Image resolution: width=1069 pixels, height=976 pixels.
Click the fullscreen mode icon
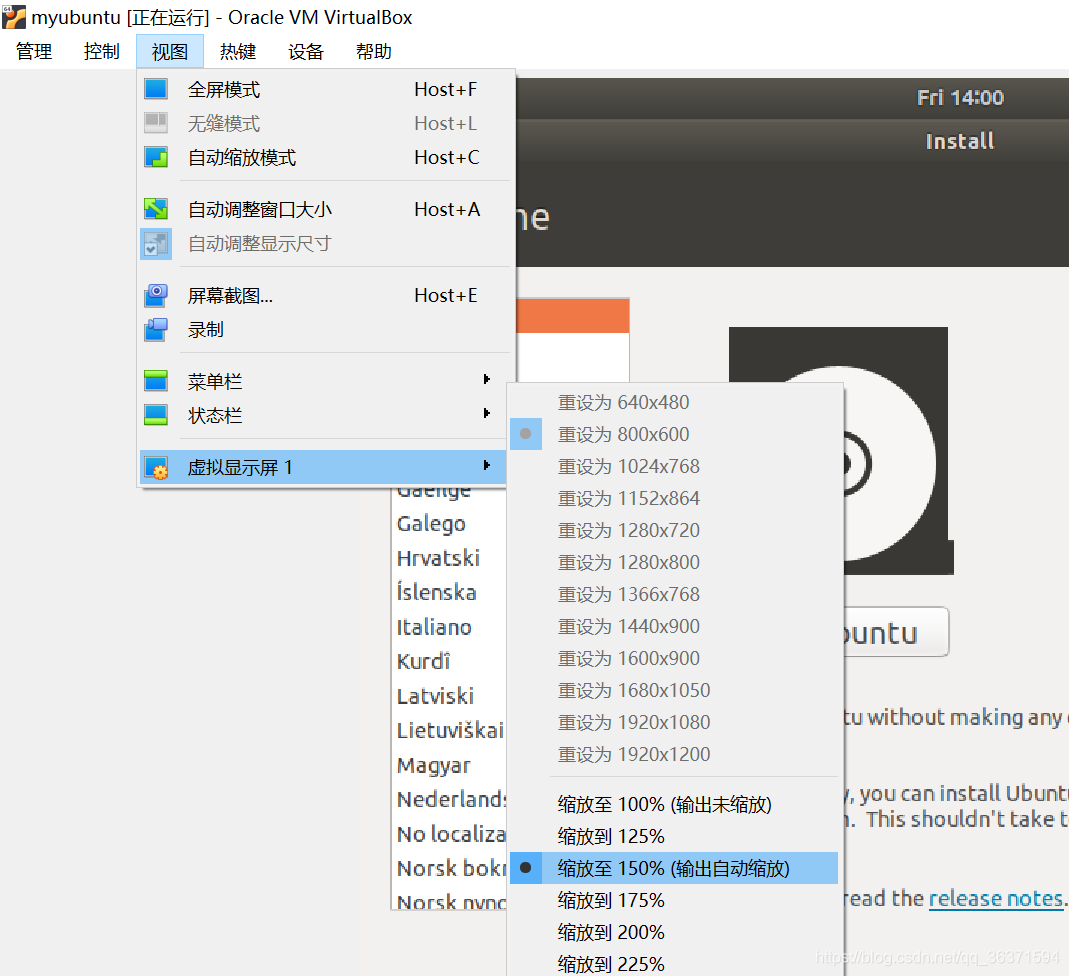pos(156,89)
